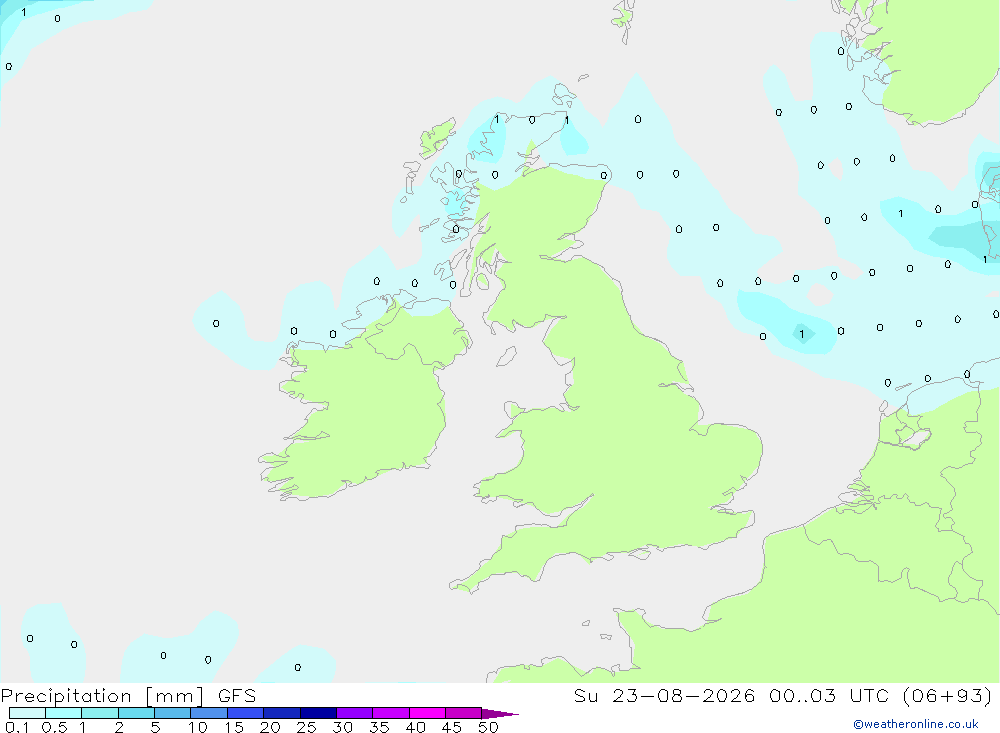The width and height of the screenshot is (1000, 733).
Task: Click the "35" legend scale label
Action: (x=379, y=727)
